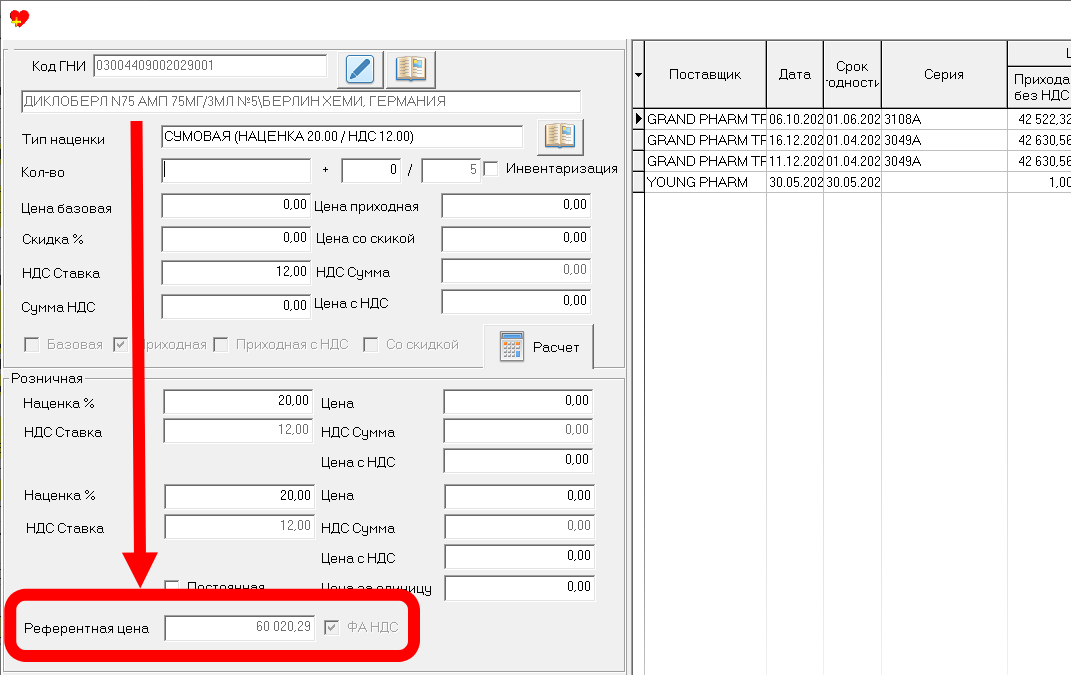Click the Кол-во pack size field showing 5
1071x675 pixels.
point(451,171)
